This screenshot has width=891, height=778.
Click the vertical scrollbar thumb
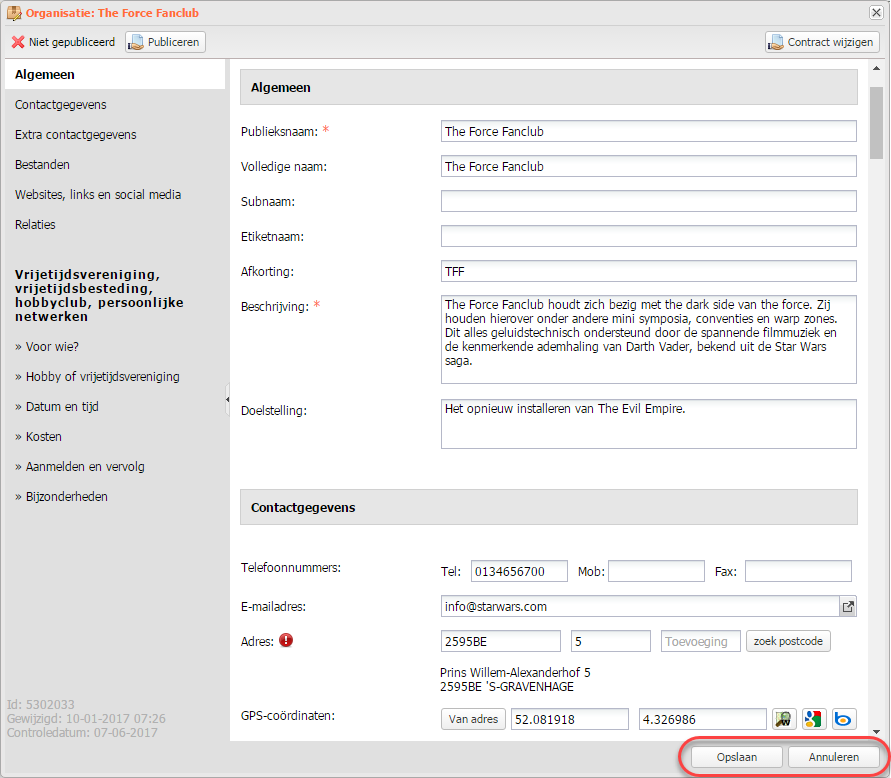click(876, 123)
